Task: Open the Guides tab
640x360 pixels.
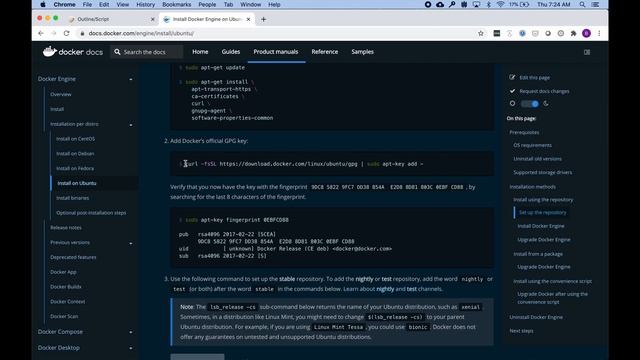Action: click(231, 52)
